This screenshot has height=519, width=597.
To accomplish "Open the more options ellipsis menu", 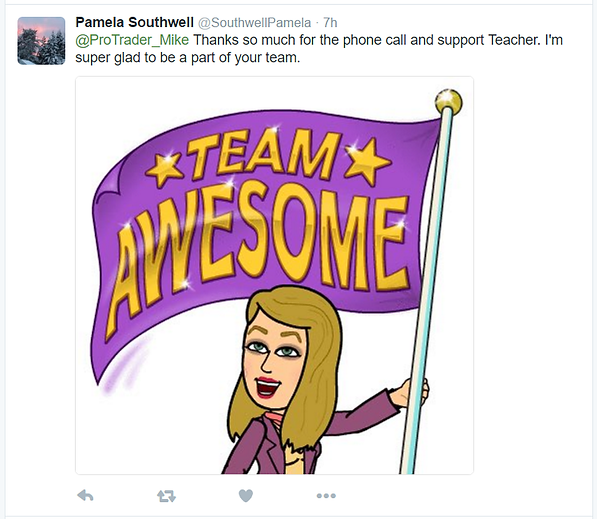I will 326,496.
